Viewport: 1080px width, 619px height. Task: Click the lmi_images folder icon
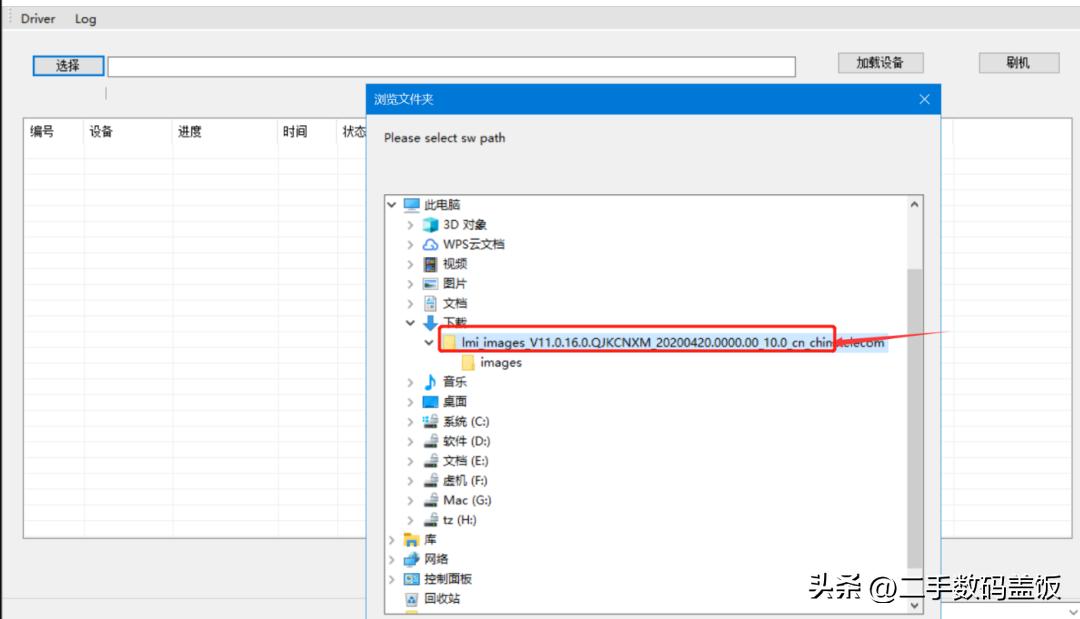(450, 342)
